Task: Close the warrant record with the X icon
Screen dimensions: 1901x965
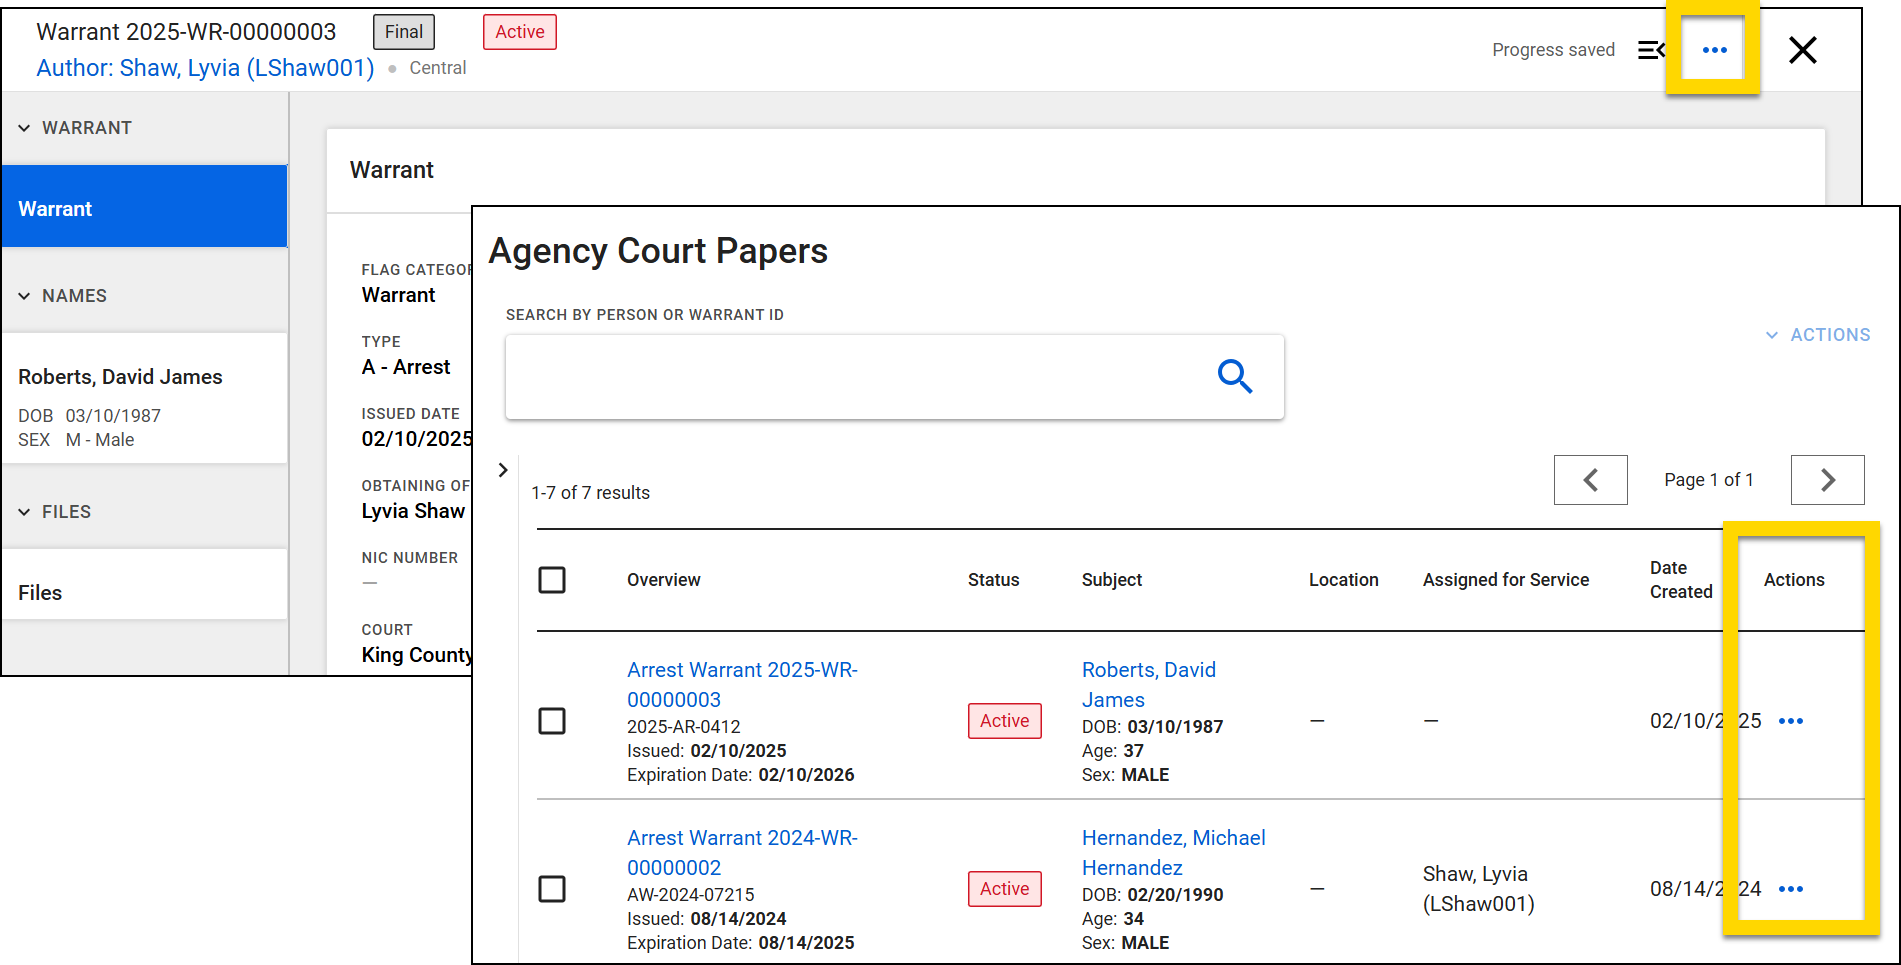Action: pyautogui.click(x=1803, y=50)
